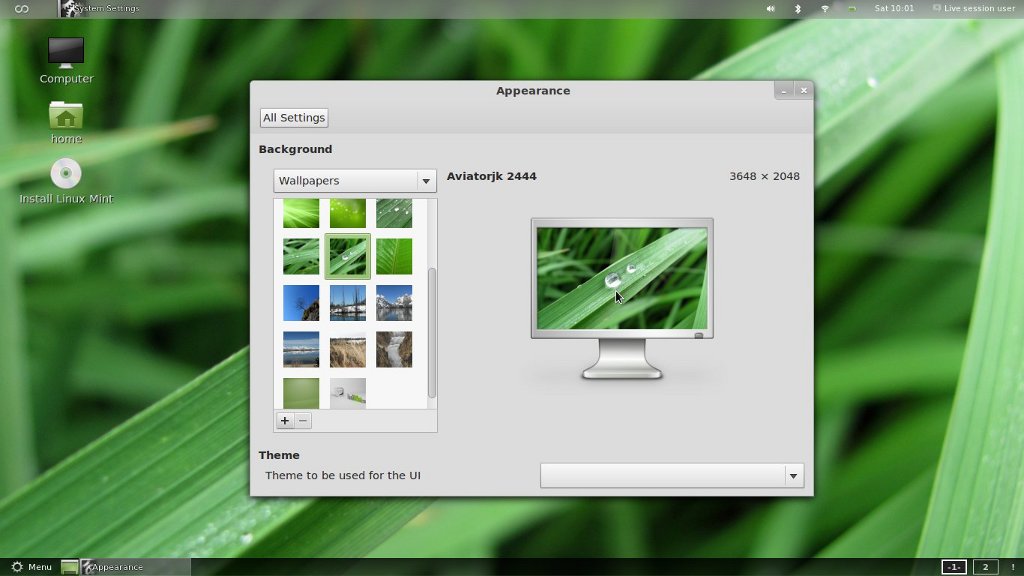The image size is (1024, 576).
Task: Select the grass blades wallpaper in second row
Action: (301, 256)
